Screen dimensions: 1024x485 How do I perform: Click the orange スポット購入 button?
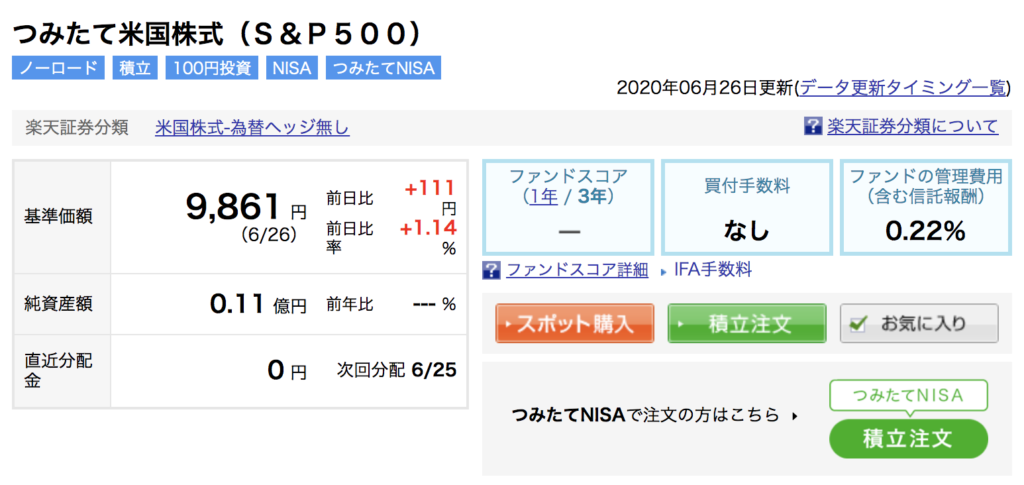575,323
